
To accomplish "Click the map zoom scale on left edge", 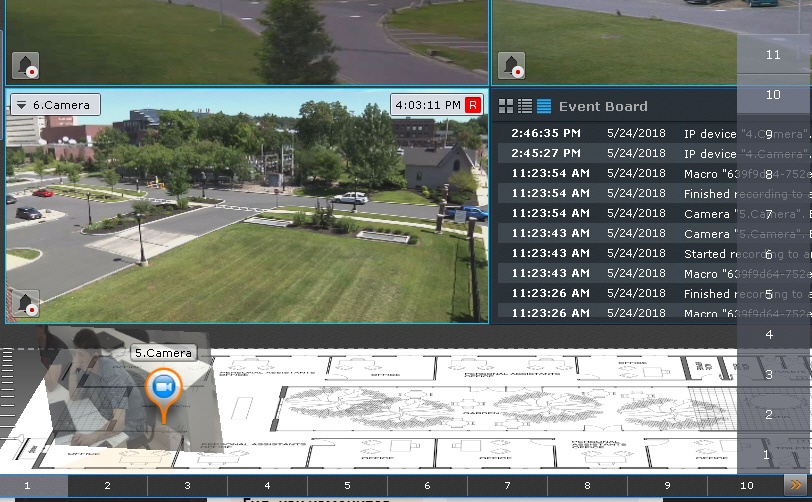I will coord(8,400).
